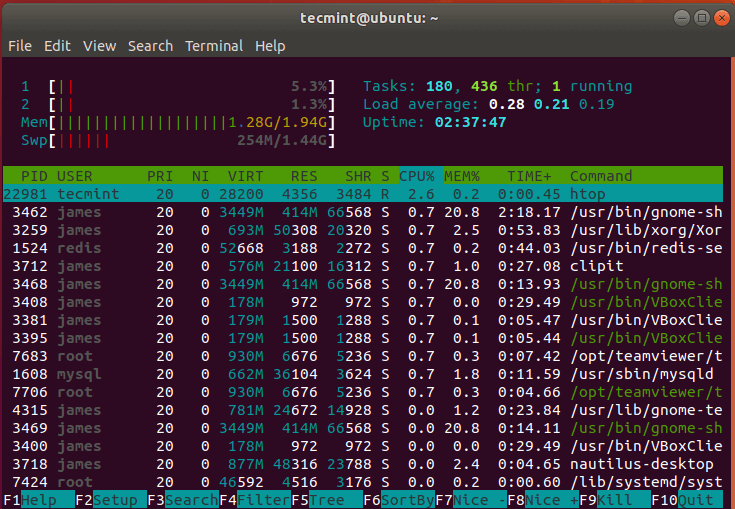Sort by the MEM% column header
The width and height of the screenshot is (735, 509).
coord(462,176)
